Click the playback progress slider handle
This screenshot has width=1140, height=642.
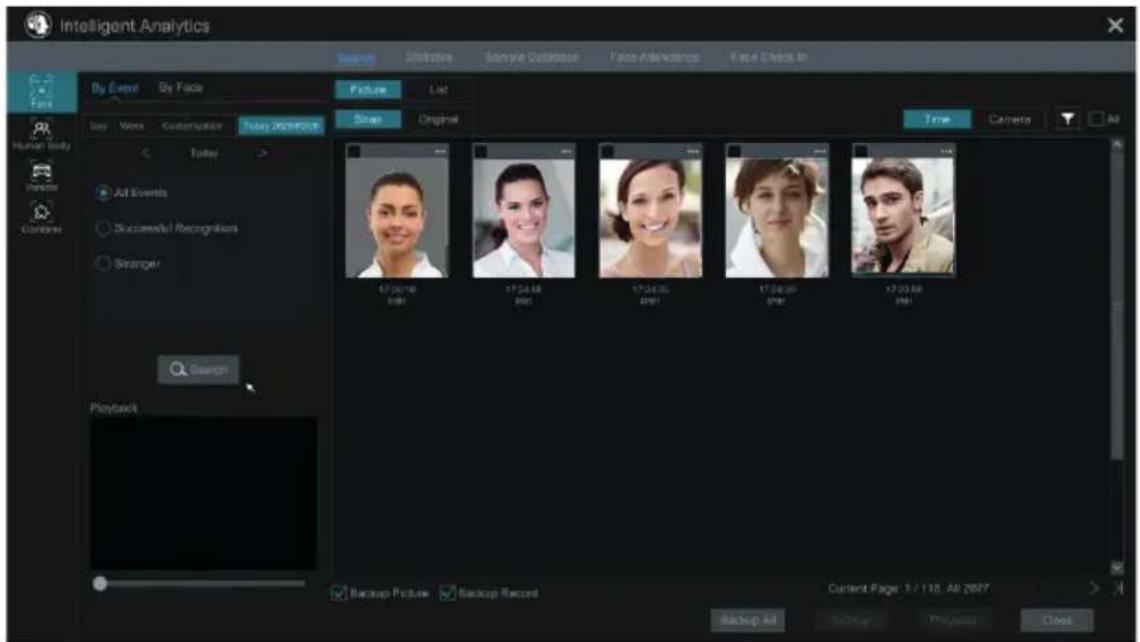[x=100, y=583]
